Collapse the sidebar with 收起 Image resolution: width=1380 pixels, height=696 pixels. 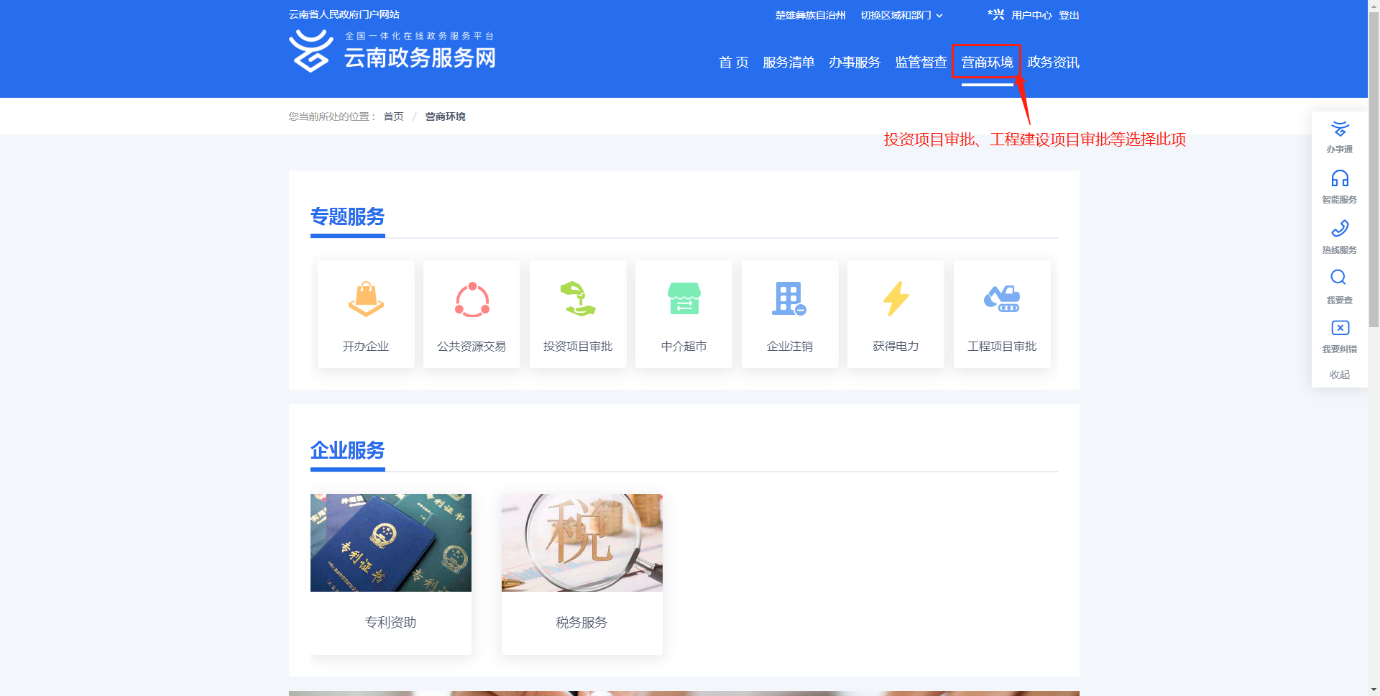click(x=1339, y=375)
